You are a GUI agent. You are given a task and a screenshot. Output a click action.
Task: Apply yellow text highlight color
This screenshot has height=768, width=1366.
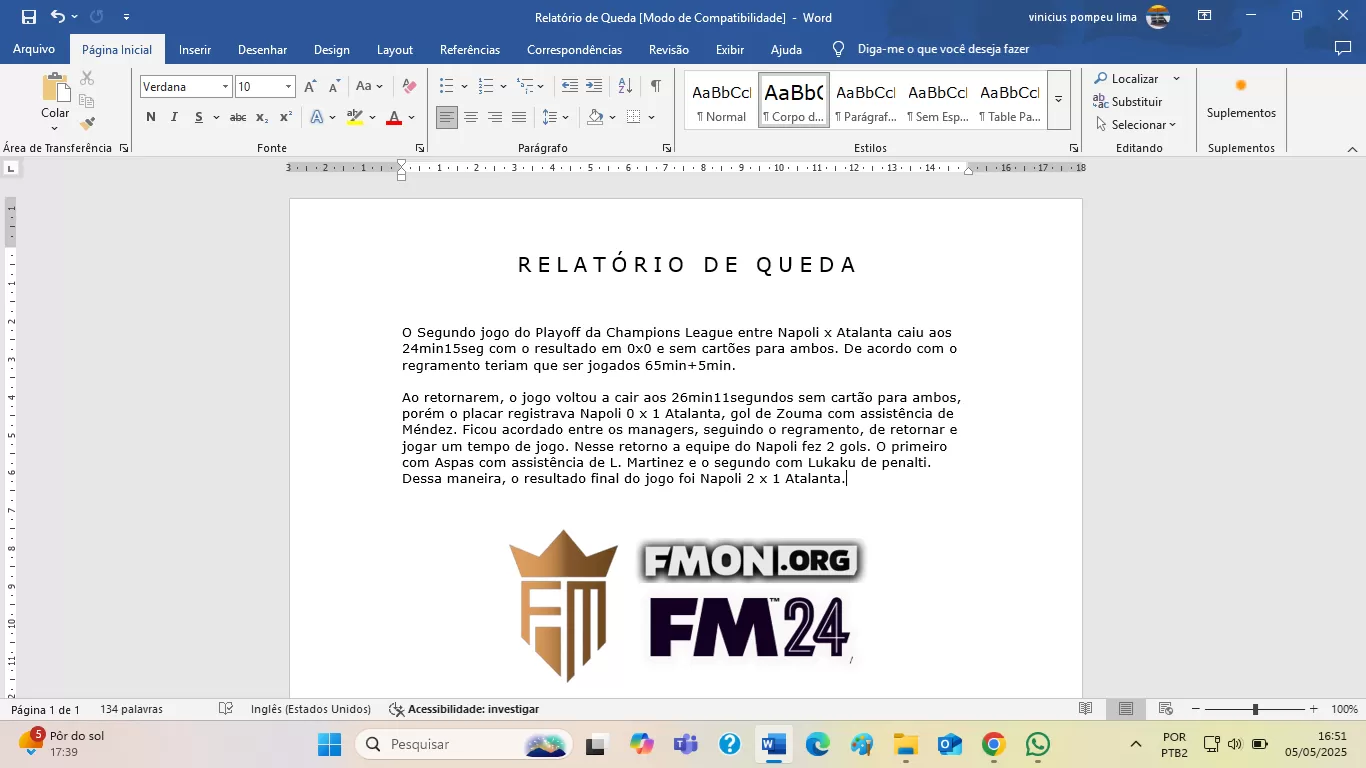click(x=355, y=117)
